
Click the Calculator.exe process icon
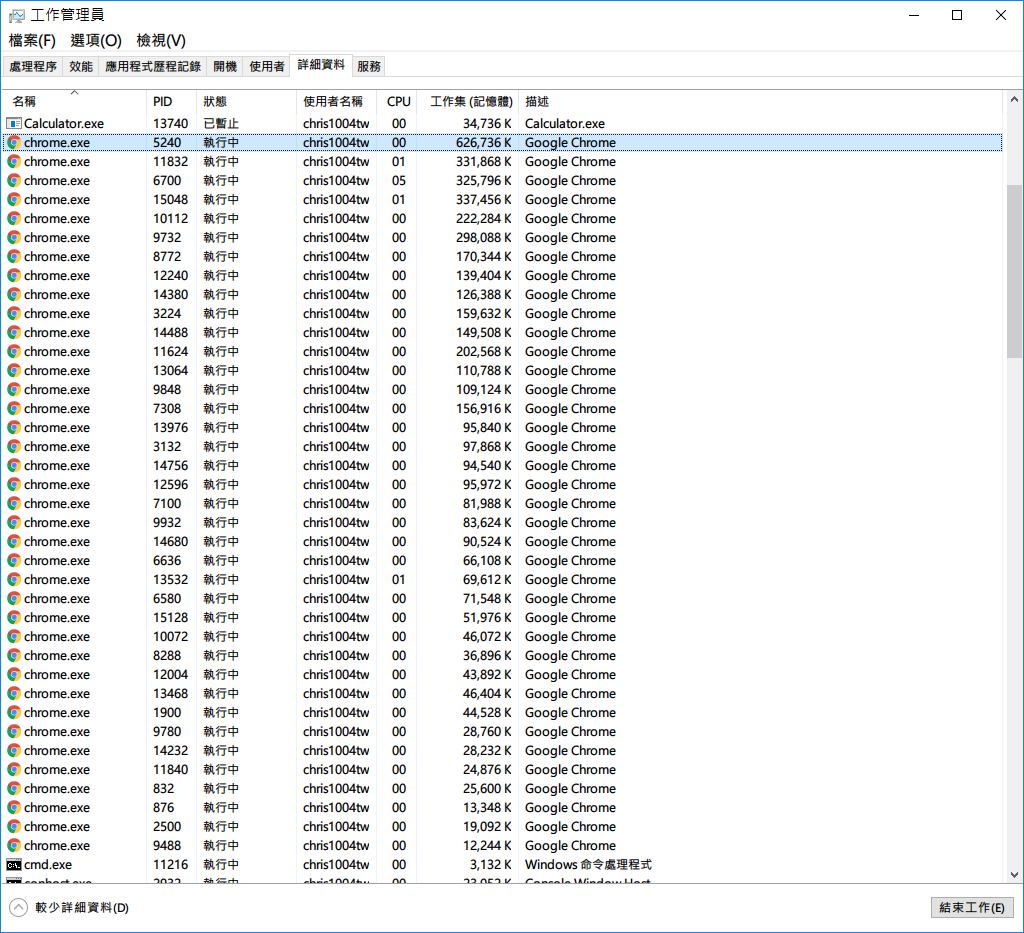point(14,123)
